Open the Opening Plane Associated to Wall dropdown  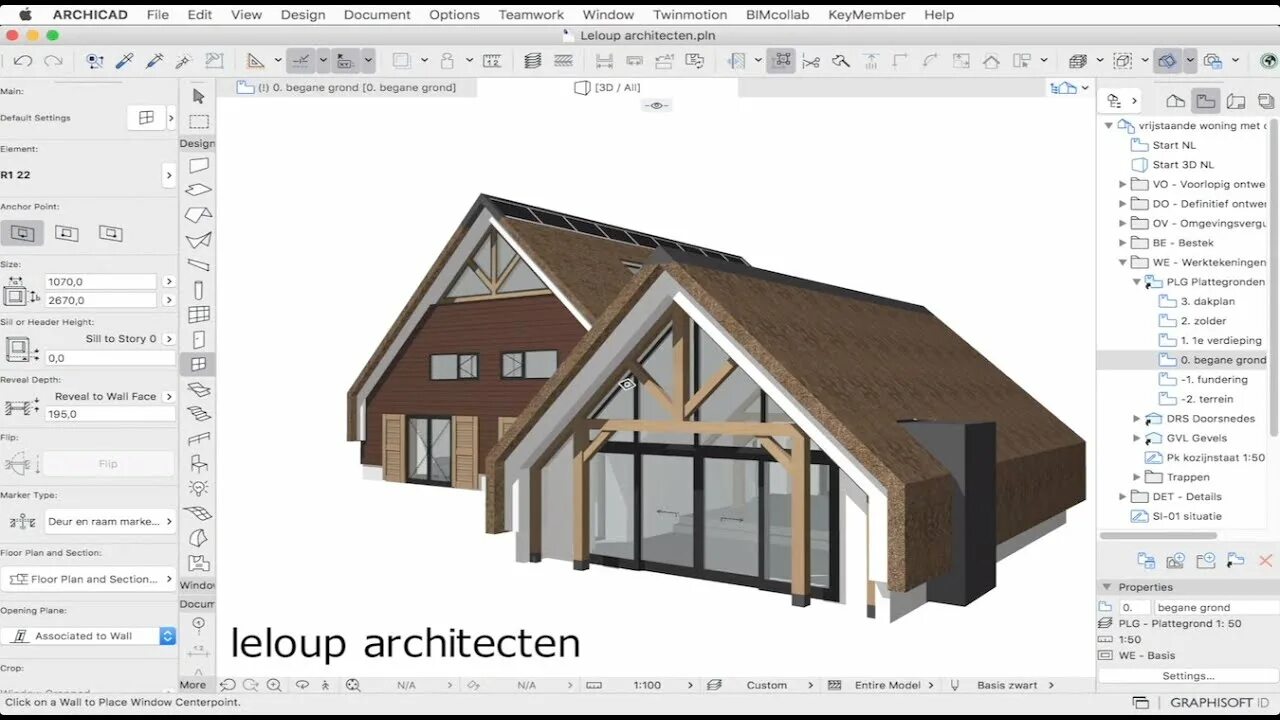[x=88, y=636]
